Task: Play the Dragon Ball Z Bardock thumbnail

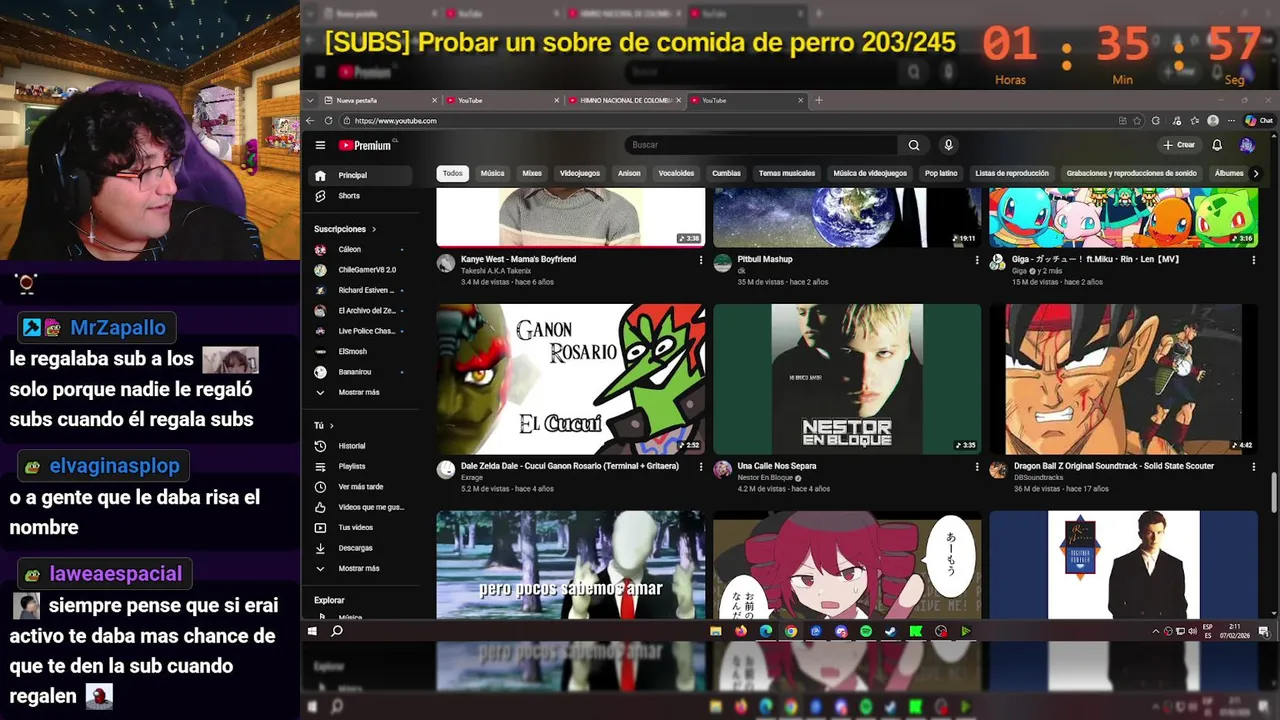Action: click(1124, 379)
